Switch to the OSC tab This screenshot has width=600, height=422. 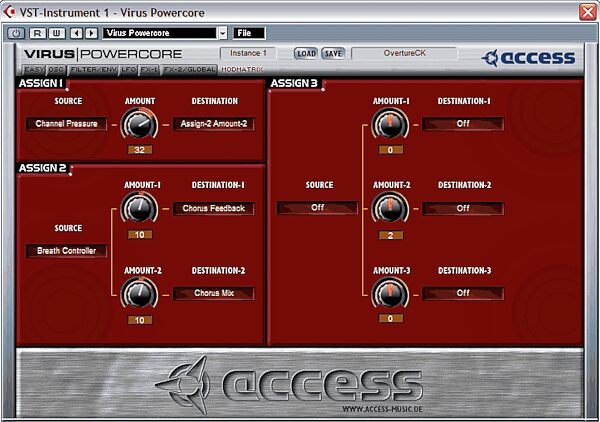click(x=56, y=70)
